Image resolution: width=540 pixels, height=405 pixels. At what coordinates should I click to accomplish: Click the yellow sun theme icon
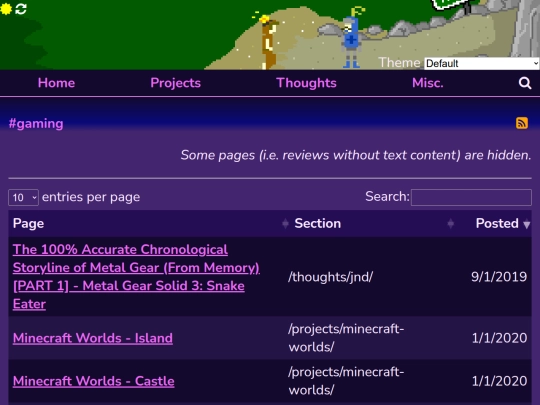[6, 9]
